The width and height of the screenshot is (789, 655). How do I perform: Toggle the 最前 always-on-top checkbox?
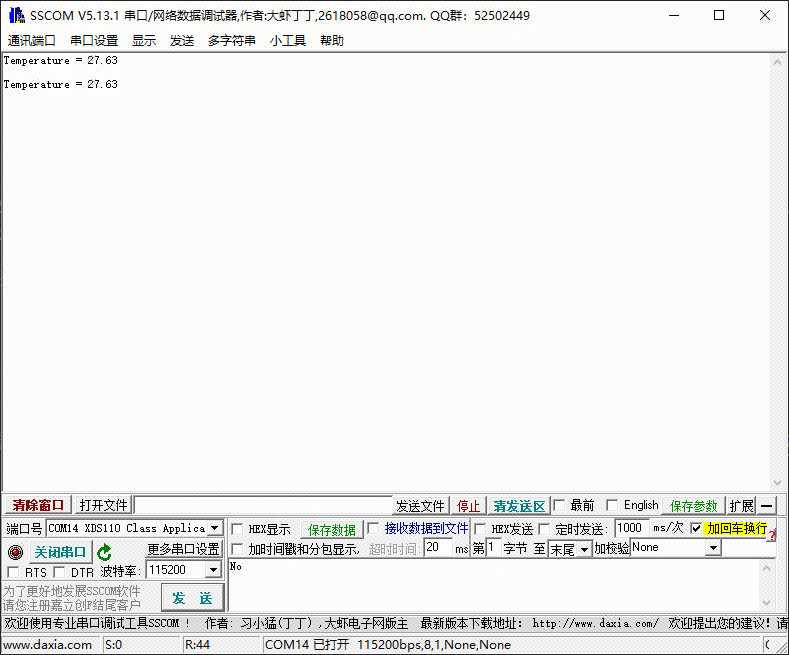click(559, 505)
